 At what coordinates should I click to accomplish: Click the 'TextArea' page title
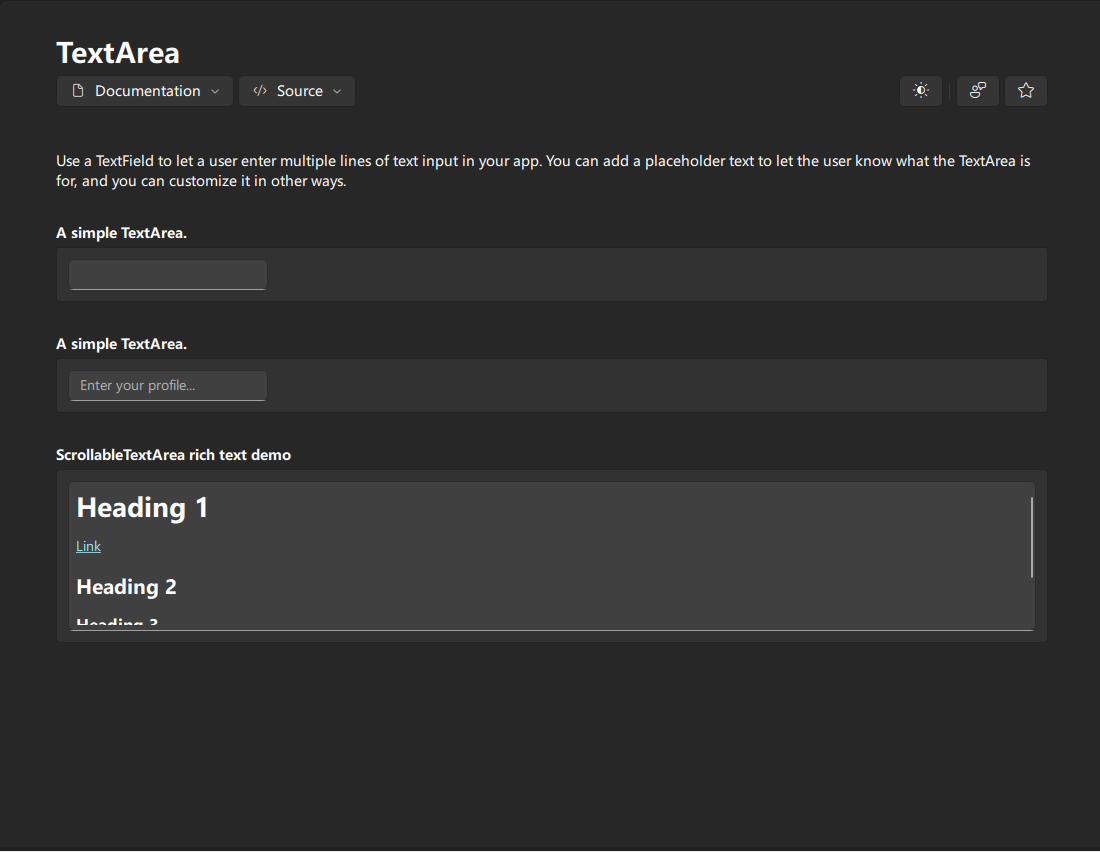click(118, 53)
